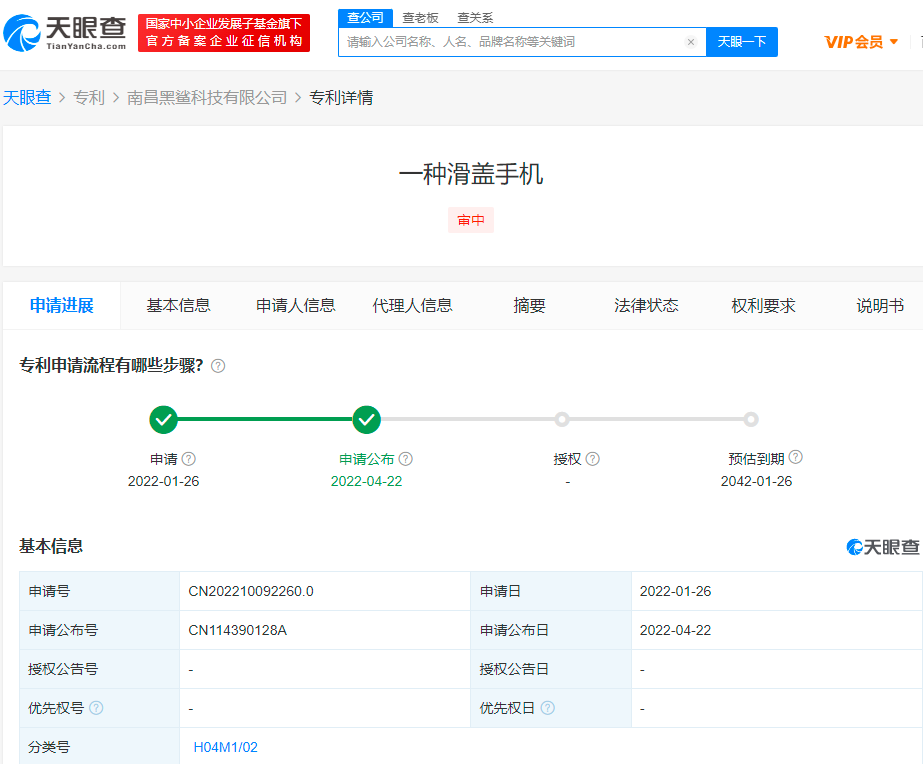Click help icon beside 授权 step label

(x=593, y=459)
